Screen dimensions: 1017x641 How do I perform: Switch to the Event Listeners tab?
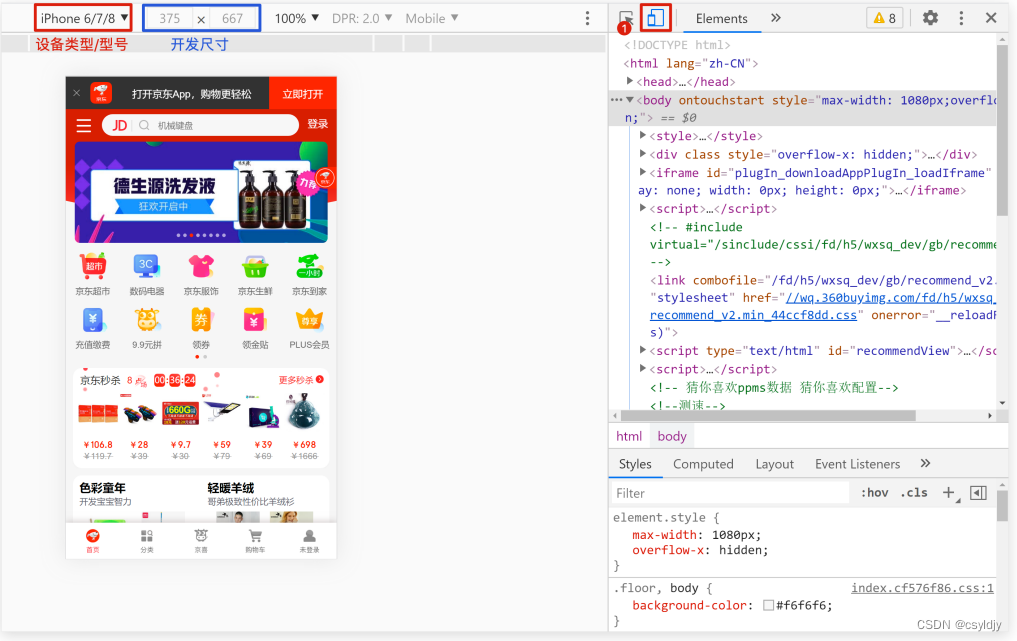pos(857,463)
